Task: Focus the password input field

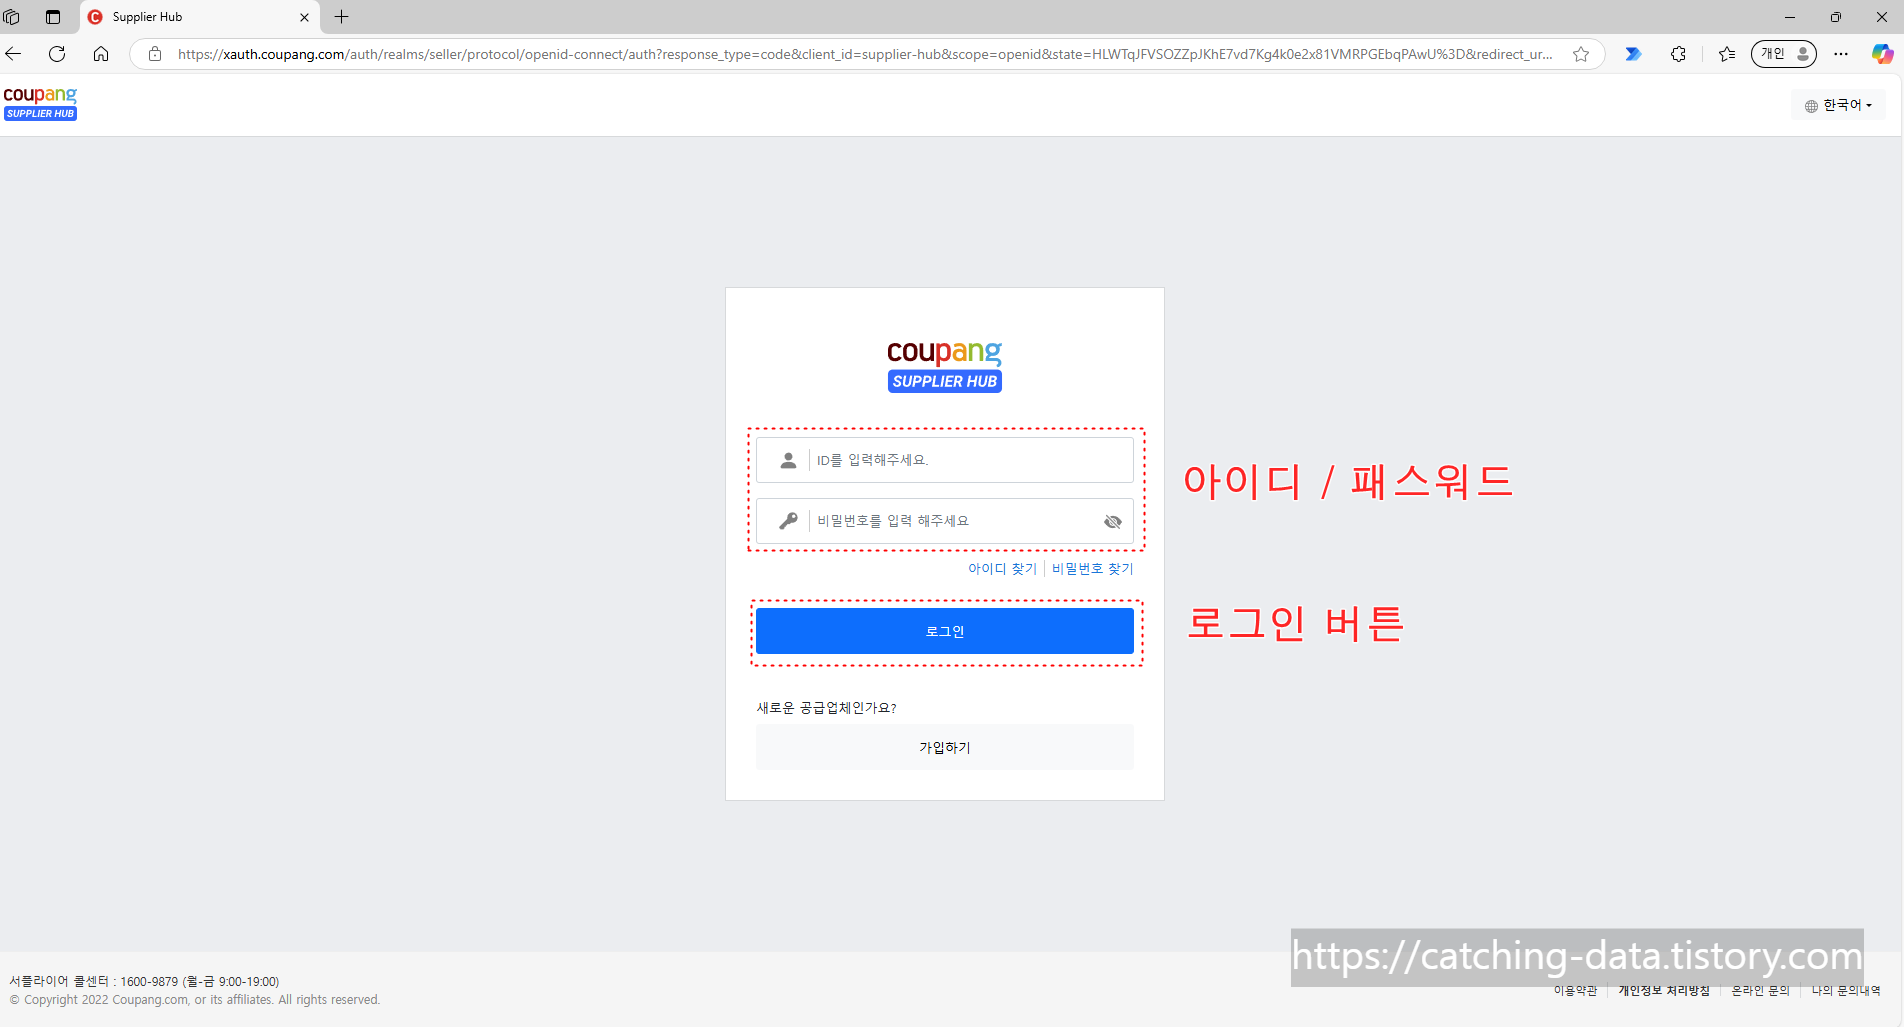Action: [945, 521]
